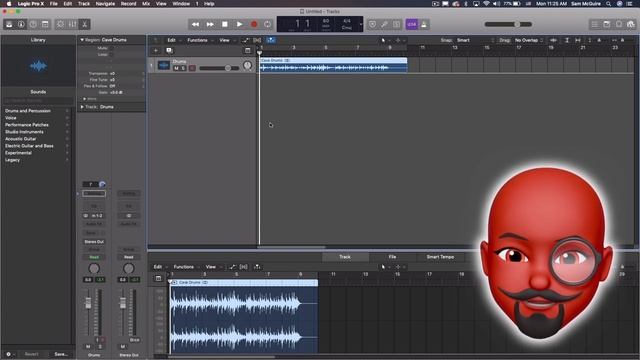Adjust the Drums track volume slider
This screenshot has height=360, width=640.
(x=219, y=68)
